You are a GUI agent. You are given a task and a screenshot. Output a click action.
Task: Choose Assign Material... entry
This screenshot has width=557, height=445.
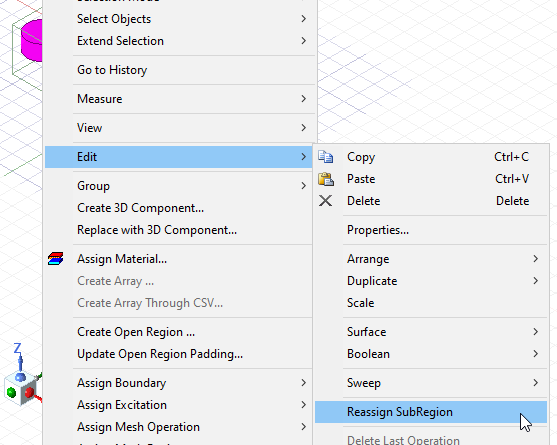(179, 259)
